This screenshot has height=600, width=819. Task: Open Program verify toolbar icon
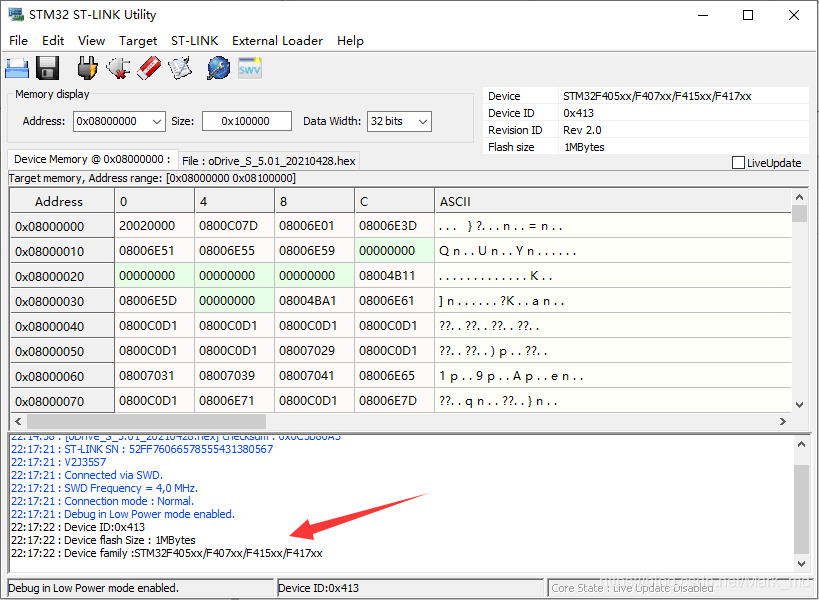[181, 68]
